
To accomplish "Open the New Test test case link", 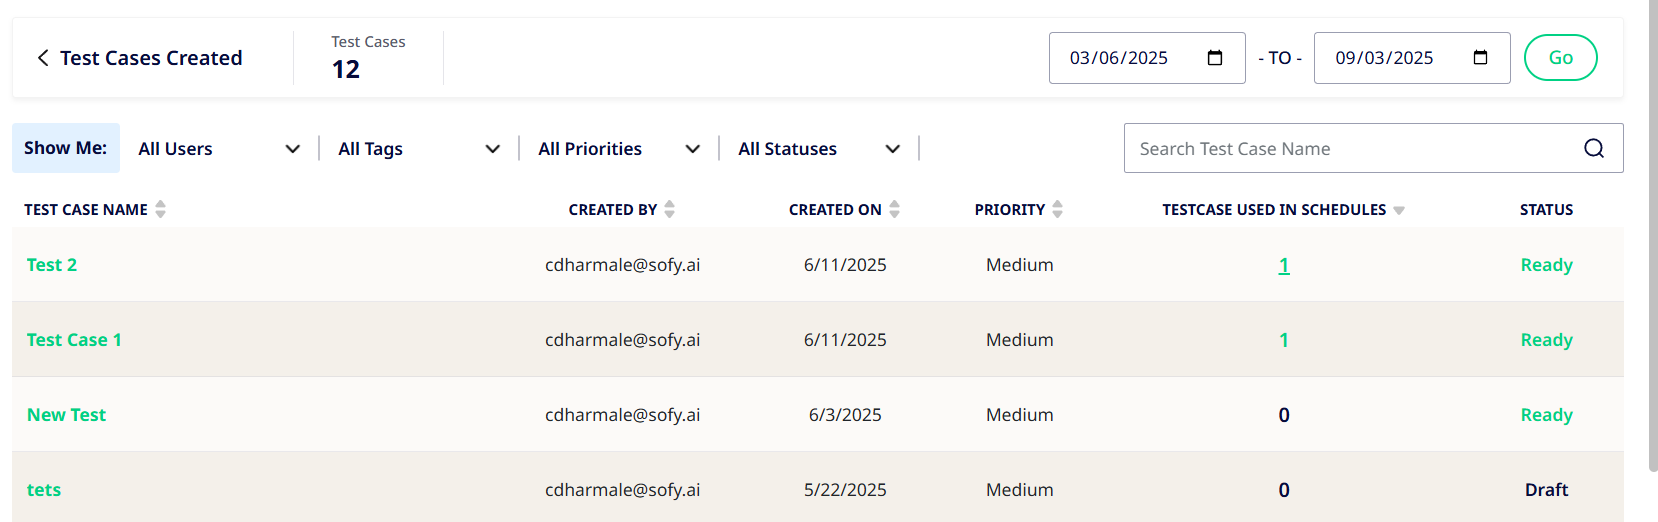I will click(x=66, y=415).
